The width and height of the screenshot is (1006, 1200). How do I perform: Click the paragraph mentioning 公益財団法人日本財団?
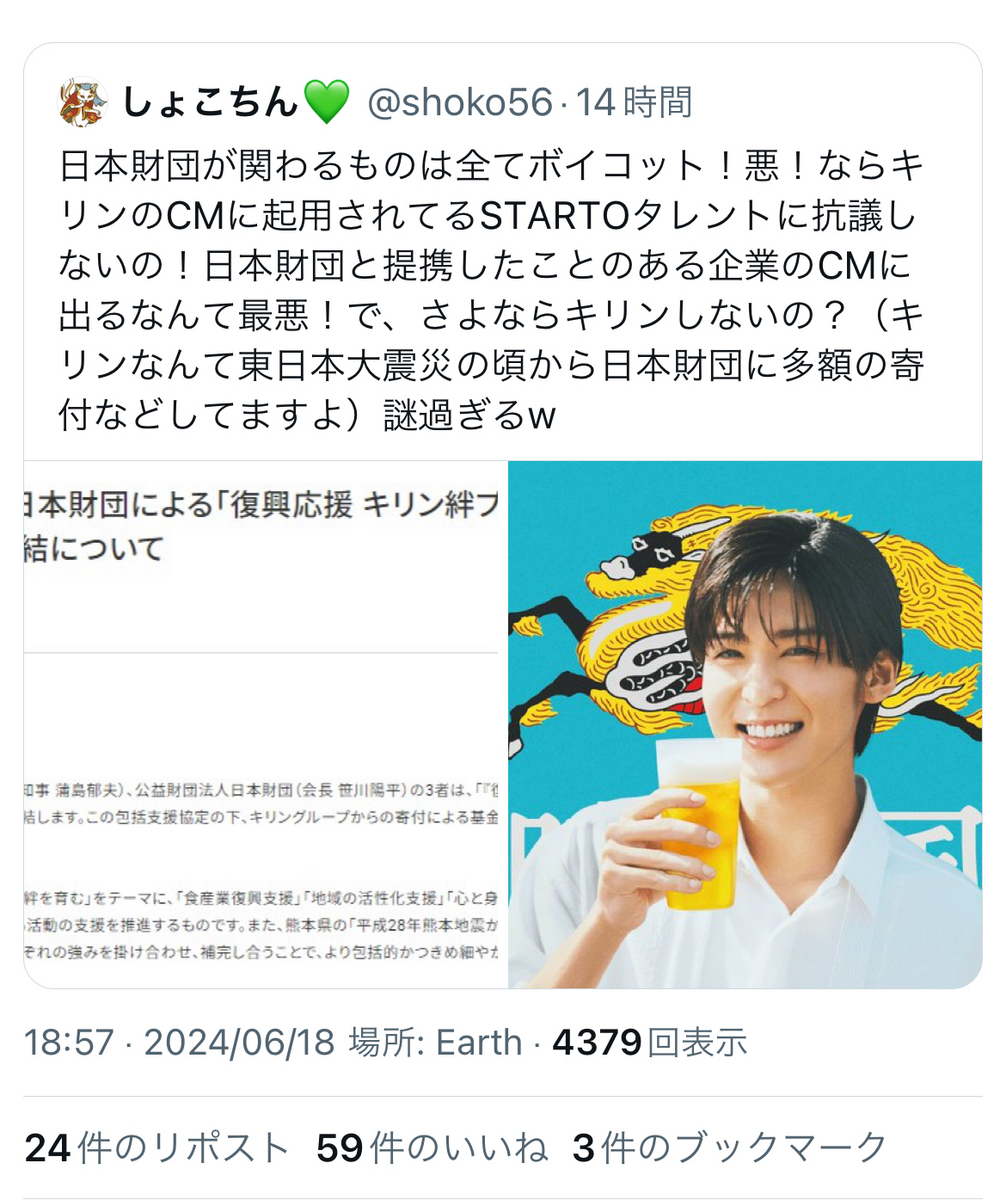[x=262, y=805]
